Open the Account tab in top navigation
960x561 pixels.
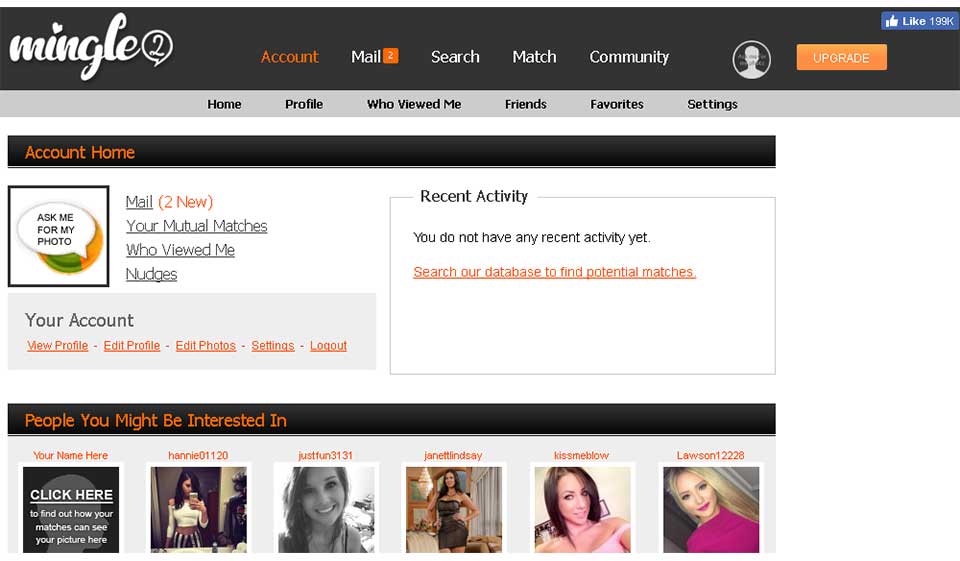(x=289, y=57)
